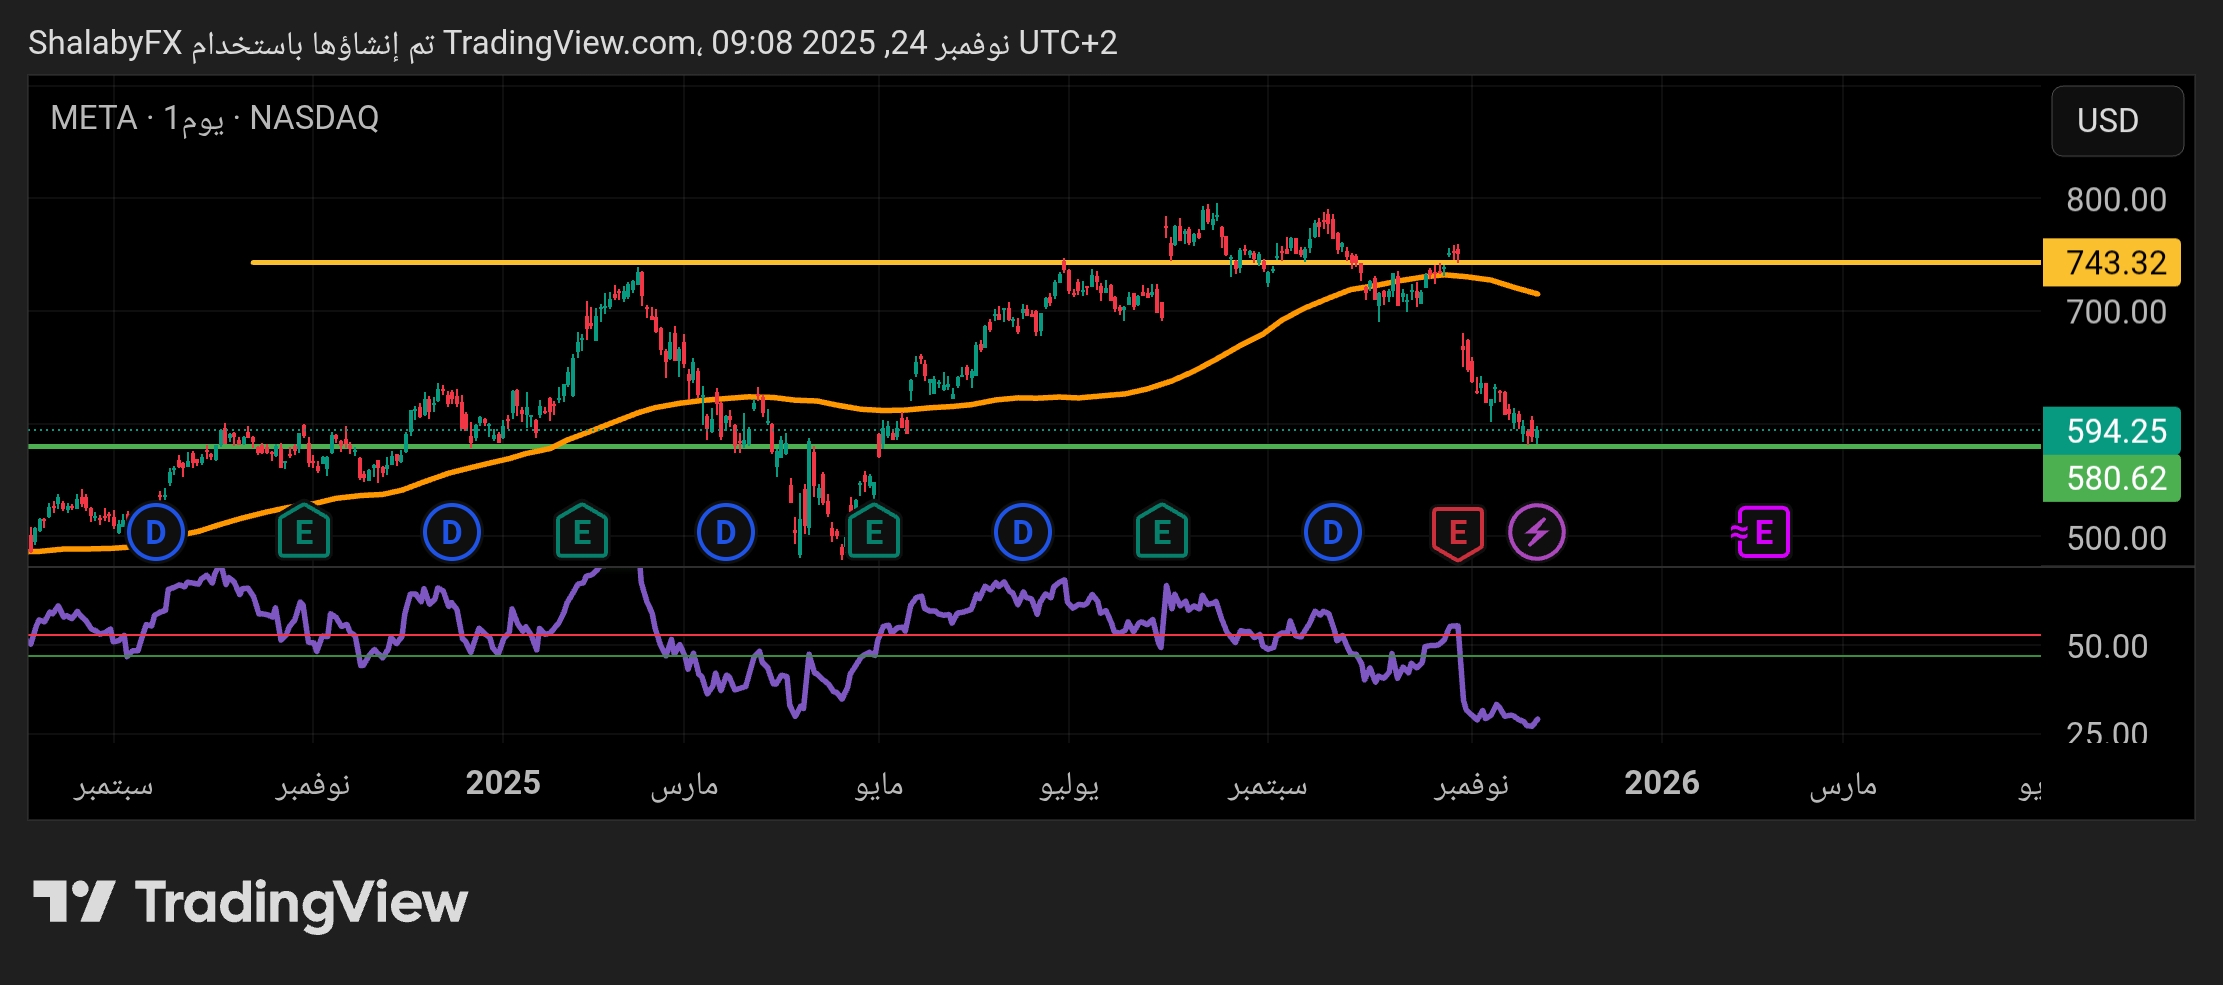Screen dimensions: 2223x985
Task: Click the META NASDAQ symbol title
Action: coord(214,118)
